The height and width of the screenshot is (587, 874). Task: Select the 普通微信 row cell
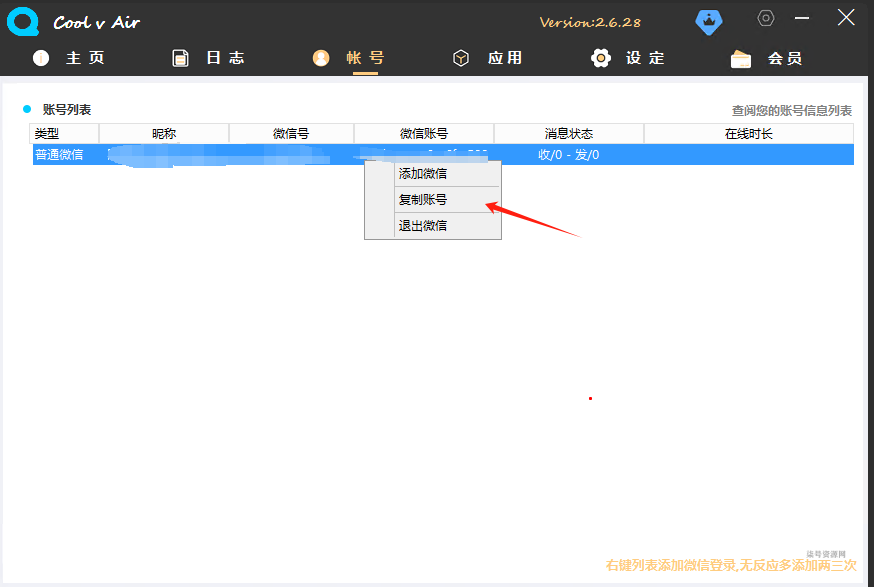point(59,154)
